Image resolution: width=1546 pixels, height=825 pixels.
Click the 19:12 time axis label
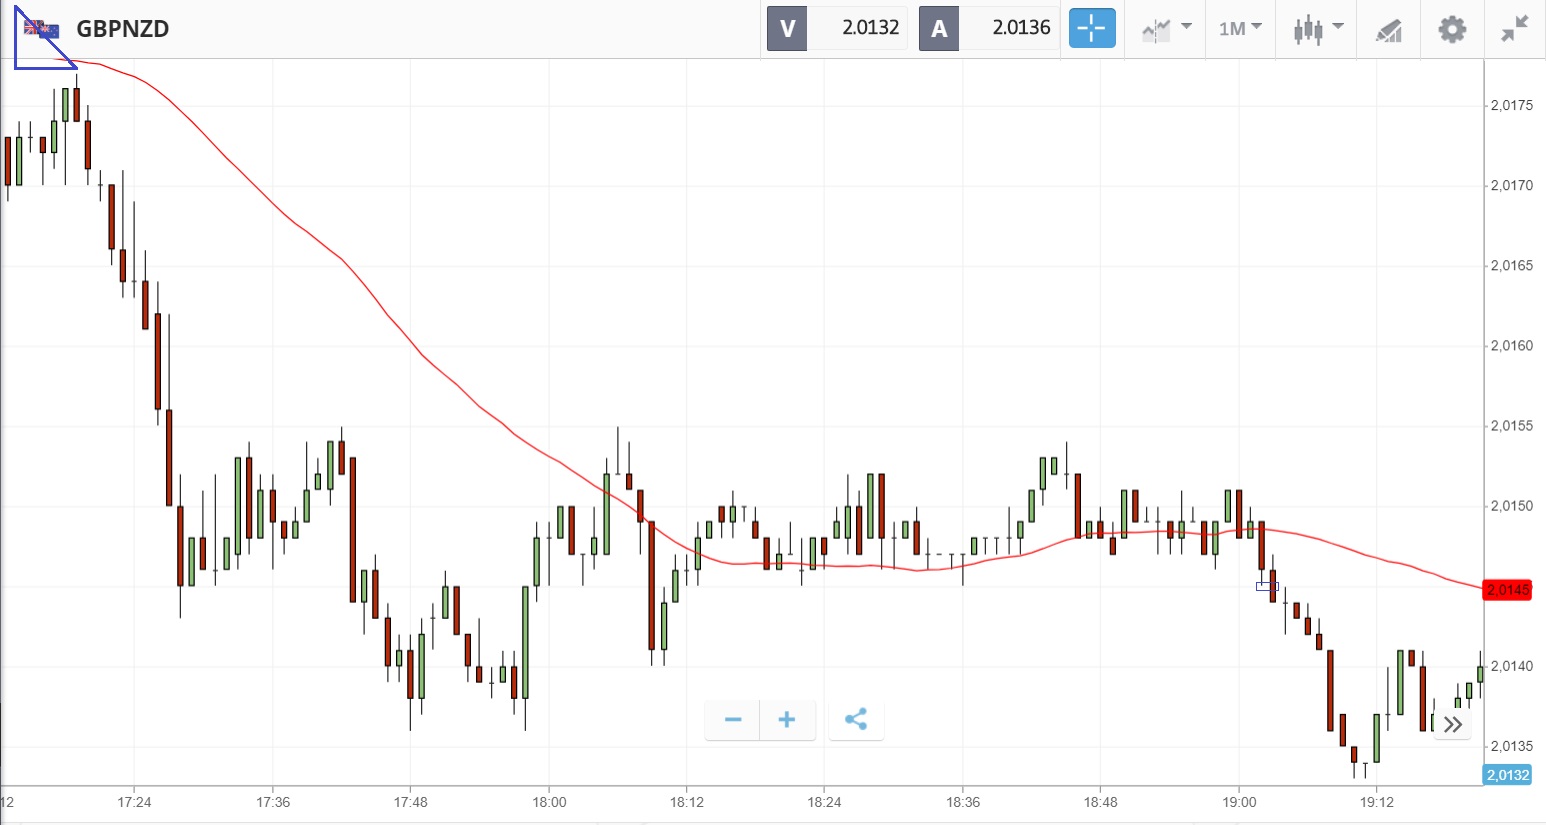1376,802
